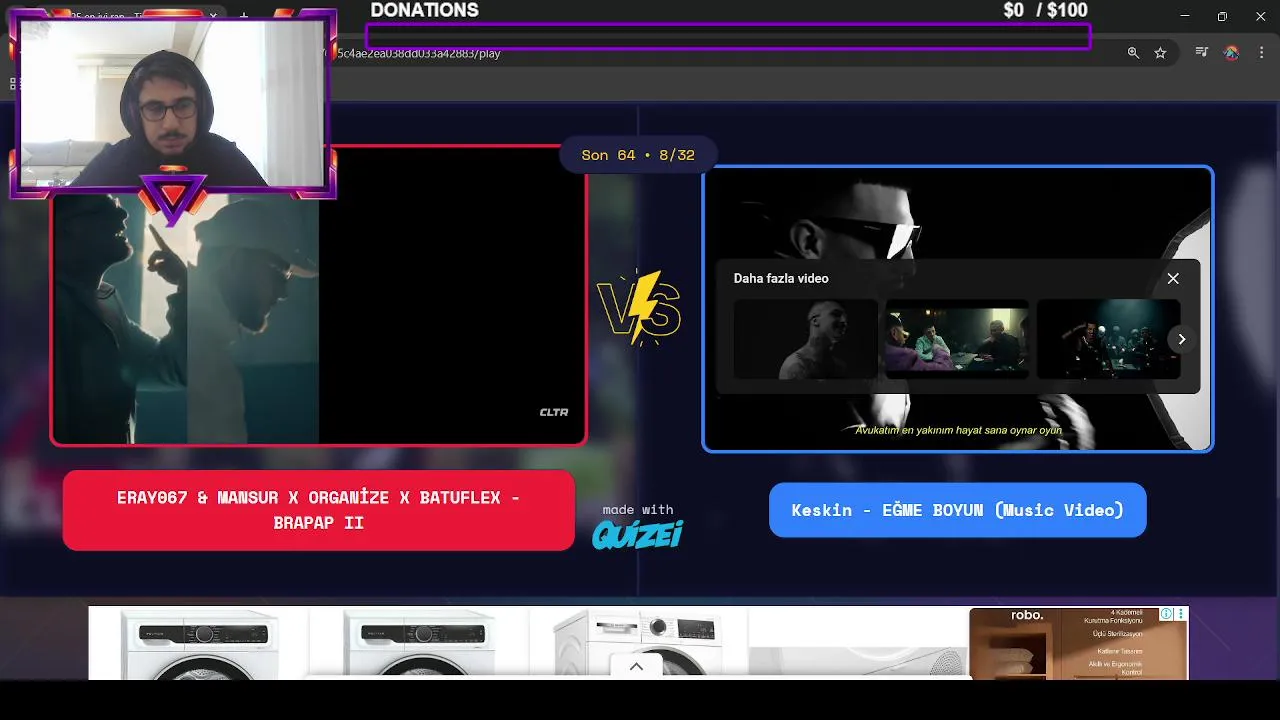Open the ad options three-dot icon
The image size is (1280, 720).
coord(1181,614)
